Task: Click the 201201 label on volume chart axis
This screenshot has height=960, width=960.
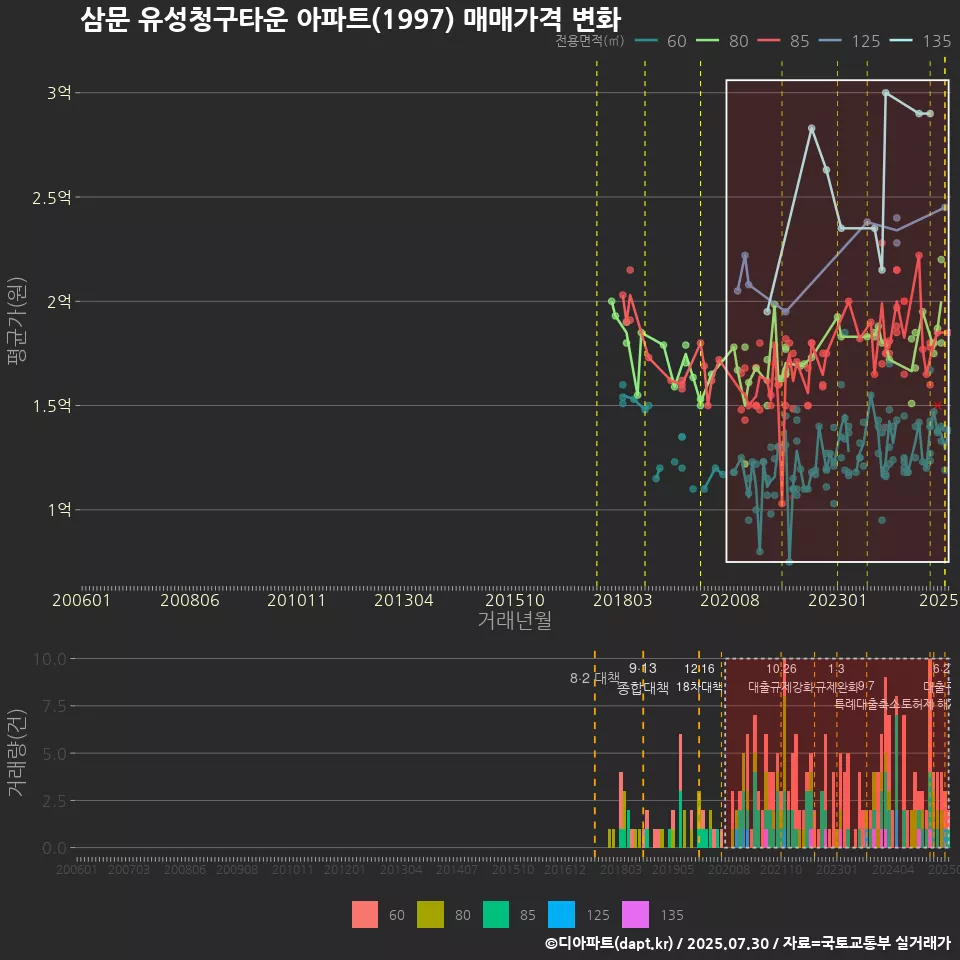Action: (x=344, y=869)
